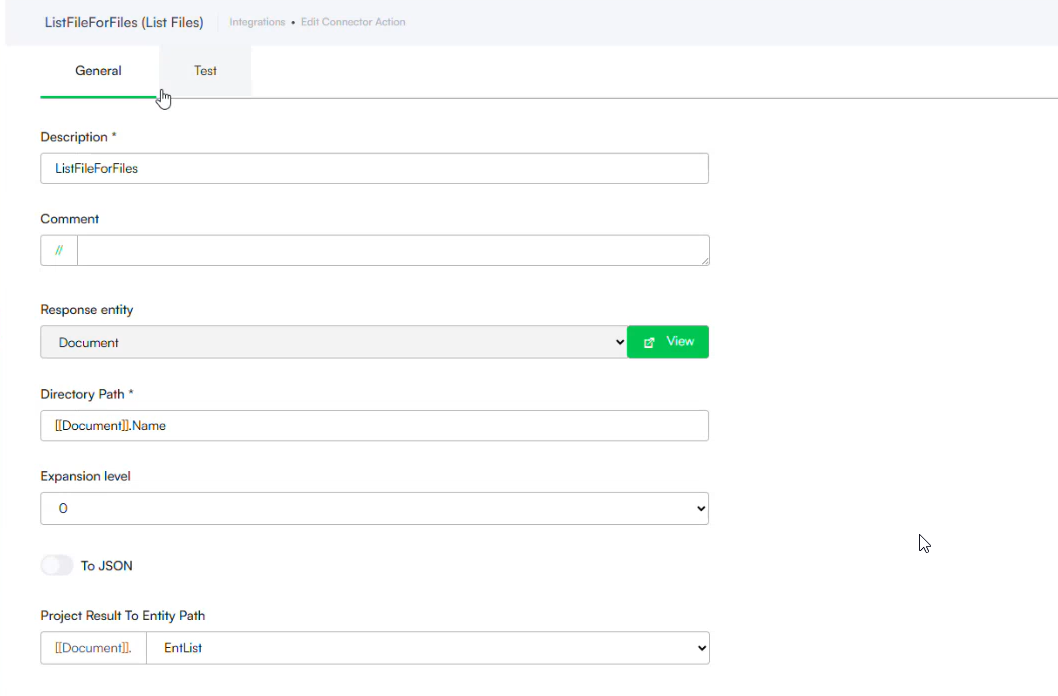Toggle the To JSON switch
The height and width of the screenshot is (696, 1058).
tap(57, 566)
